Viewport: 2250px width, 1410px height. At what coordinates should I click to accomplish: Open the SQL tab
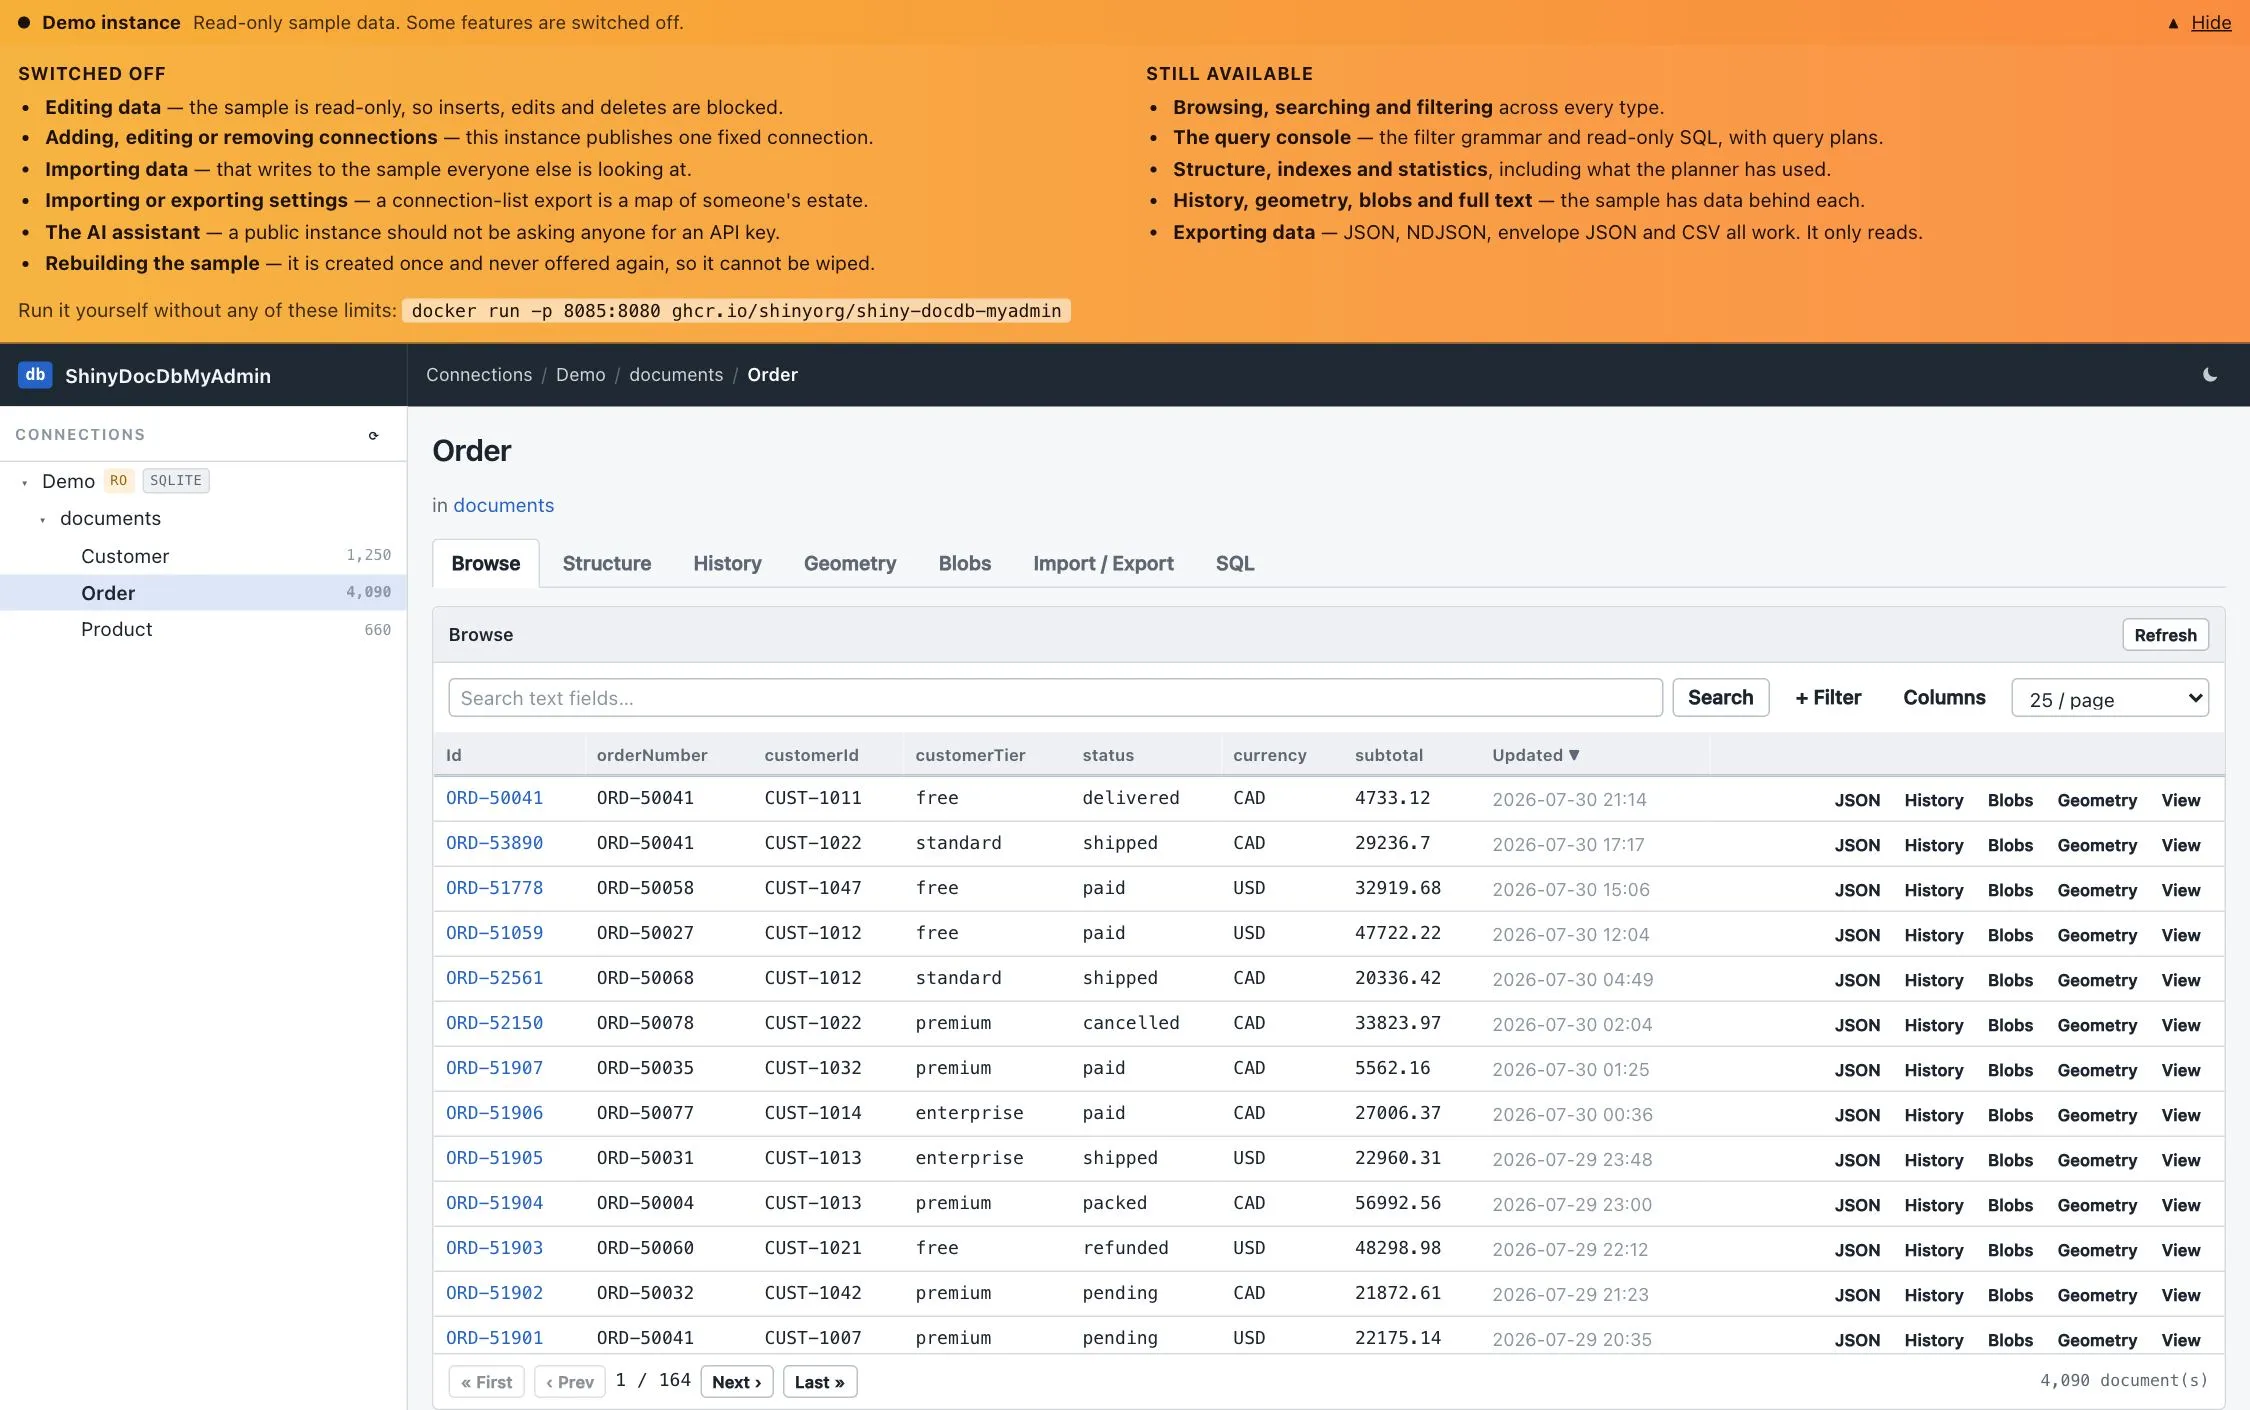(1235, 563)
